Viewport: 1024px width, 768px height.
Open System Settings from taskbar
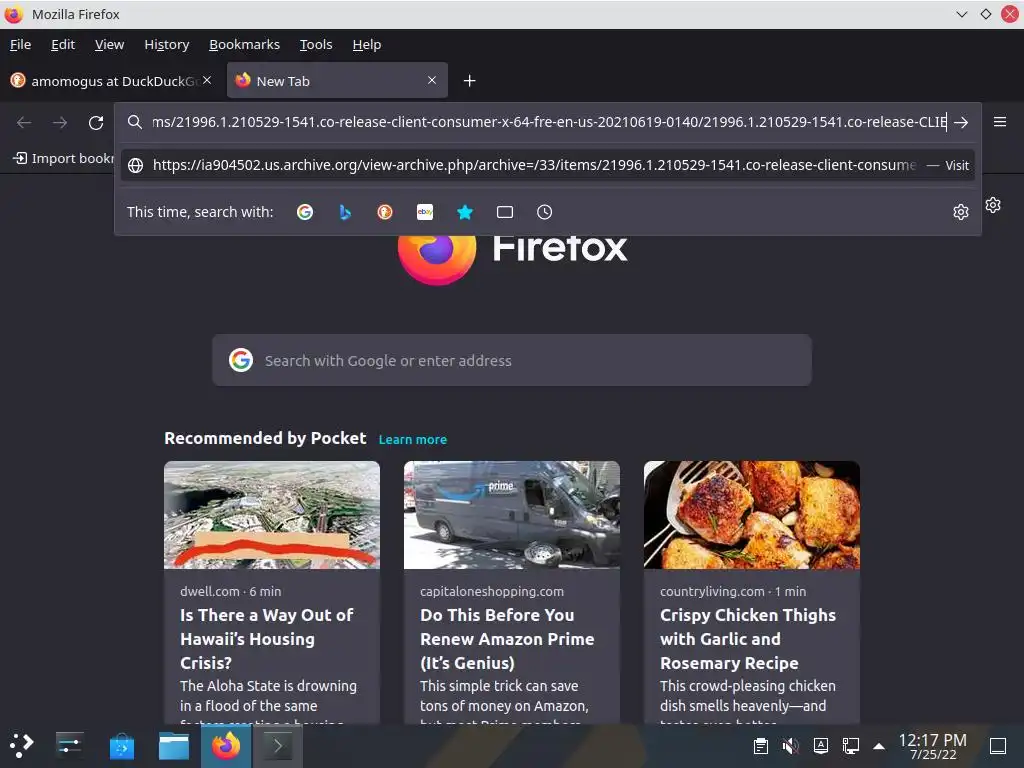tap(69, 745)
